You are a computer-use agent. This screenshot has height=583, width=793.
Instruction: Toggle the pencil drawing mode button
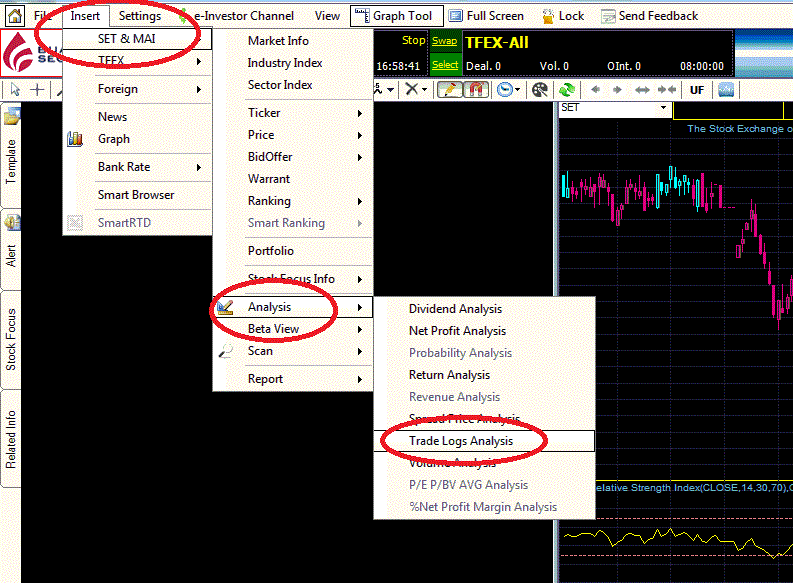(x=449, y=89)
